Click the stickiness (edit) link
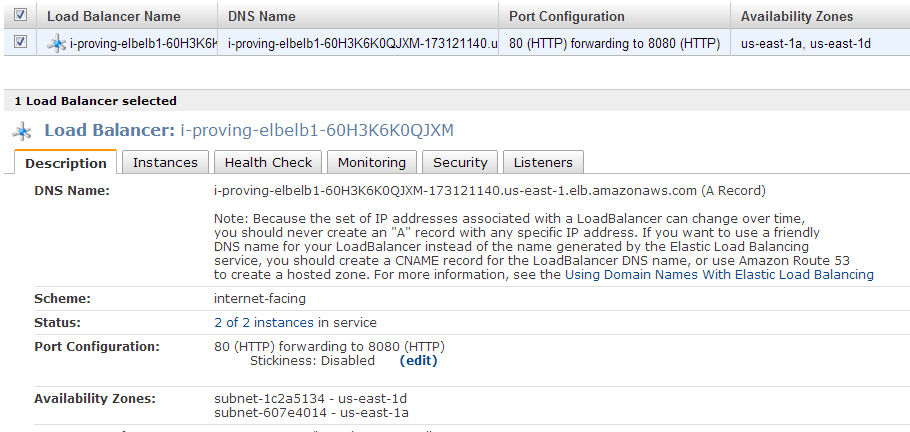This screenshot has height=432, width=910. tap(418, 361)
